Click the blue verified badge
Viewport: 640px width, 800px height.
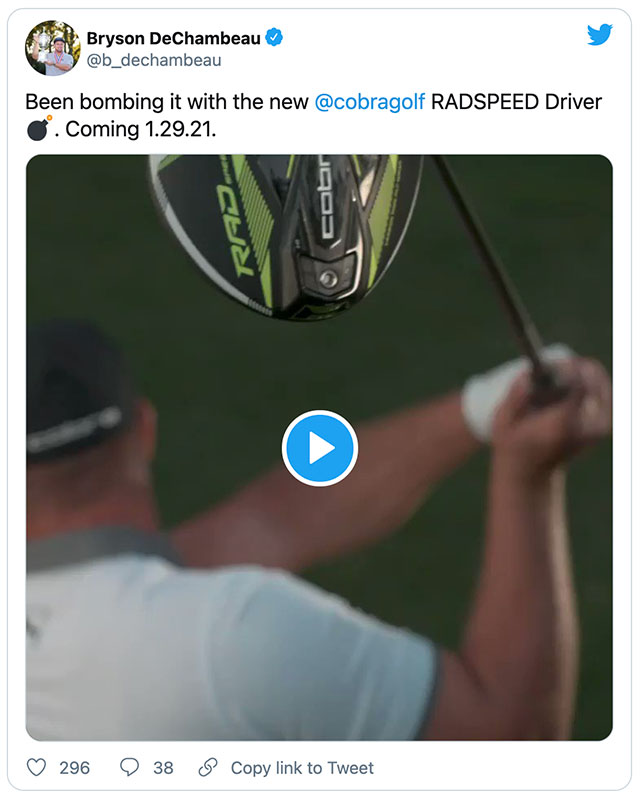pyautogui.click(x=273, y=38)
